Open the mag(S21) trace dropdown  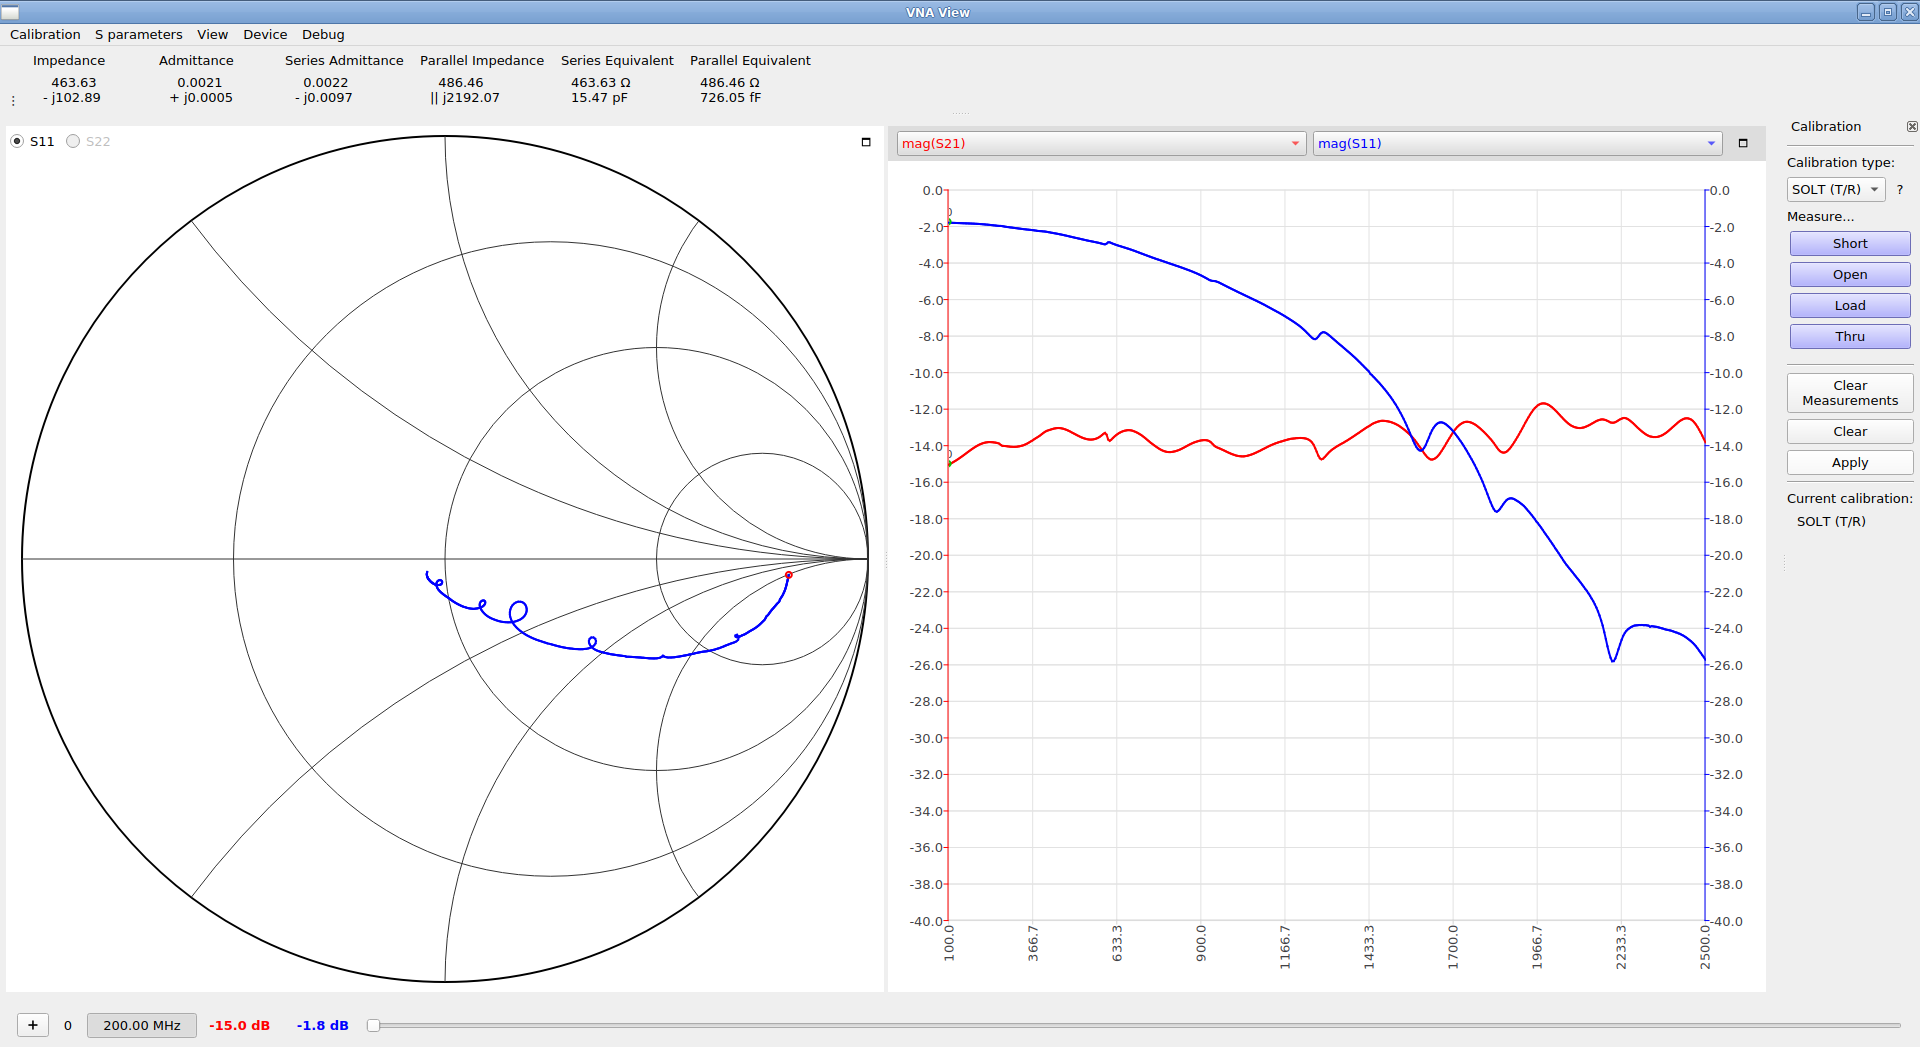tap(1101, 143)
